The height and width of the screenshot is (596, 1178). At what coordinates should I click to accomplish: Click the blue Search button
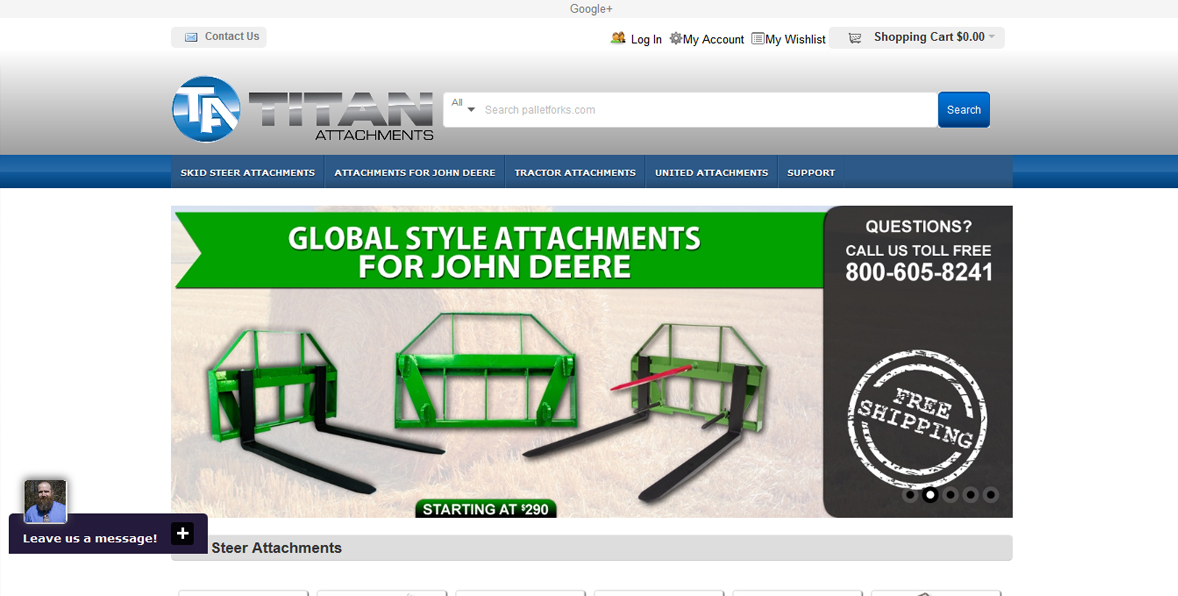[x=964, y=110]
